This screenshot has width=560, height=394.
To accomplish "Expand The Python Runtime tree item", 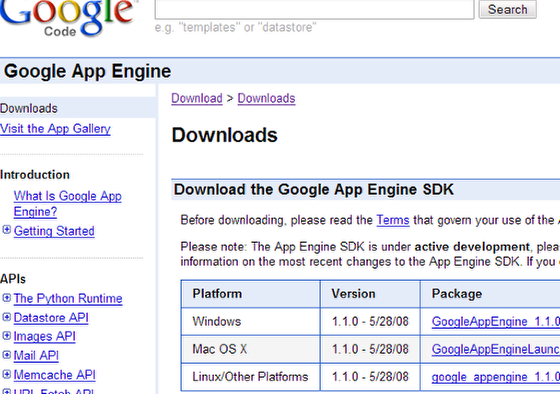I will tap(6, 298).
